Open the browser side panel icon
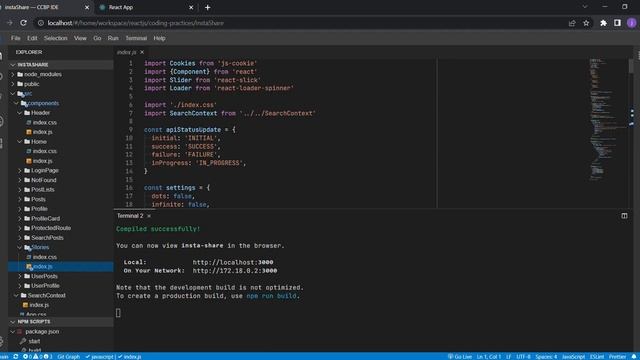 (x=617, y=23)
